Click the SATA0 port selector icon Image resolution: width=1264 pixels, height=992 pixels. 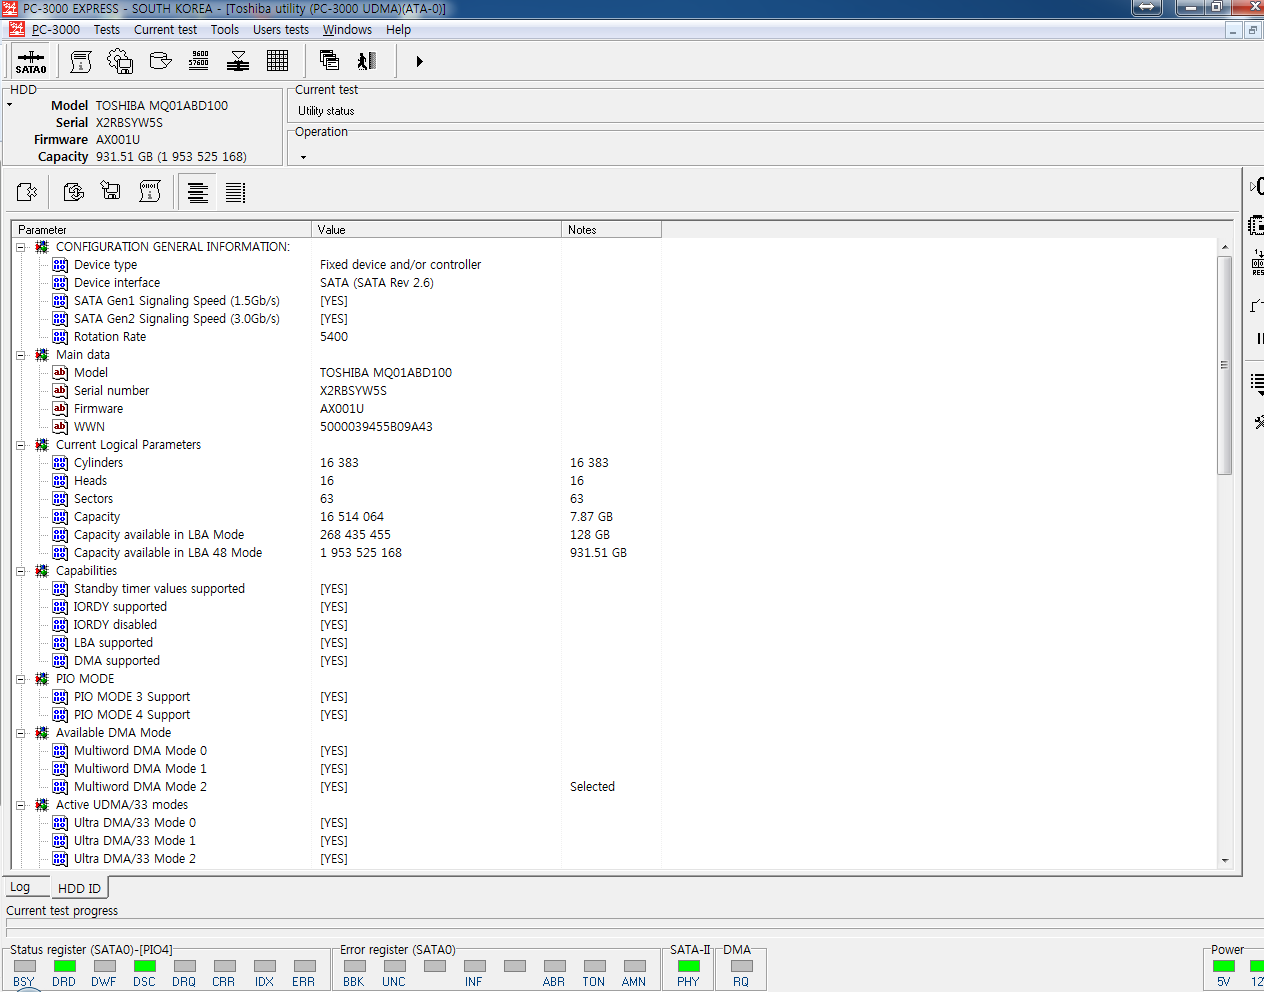click(x=31, y=62)
